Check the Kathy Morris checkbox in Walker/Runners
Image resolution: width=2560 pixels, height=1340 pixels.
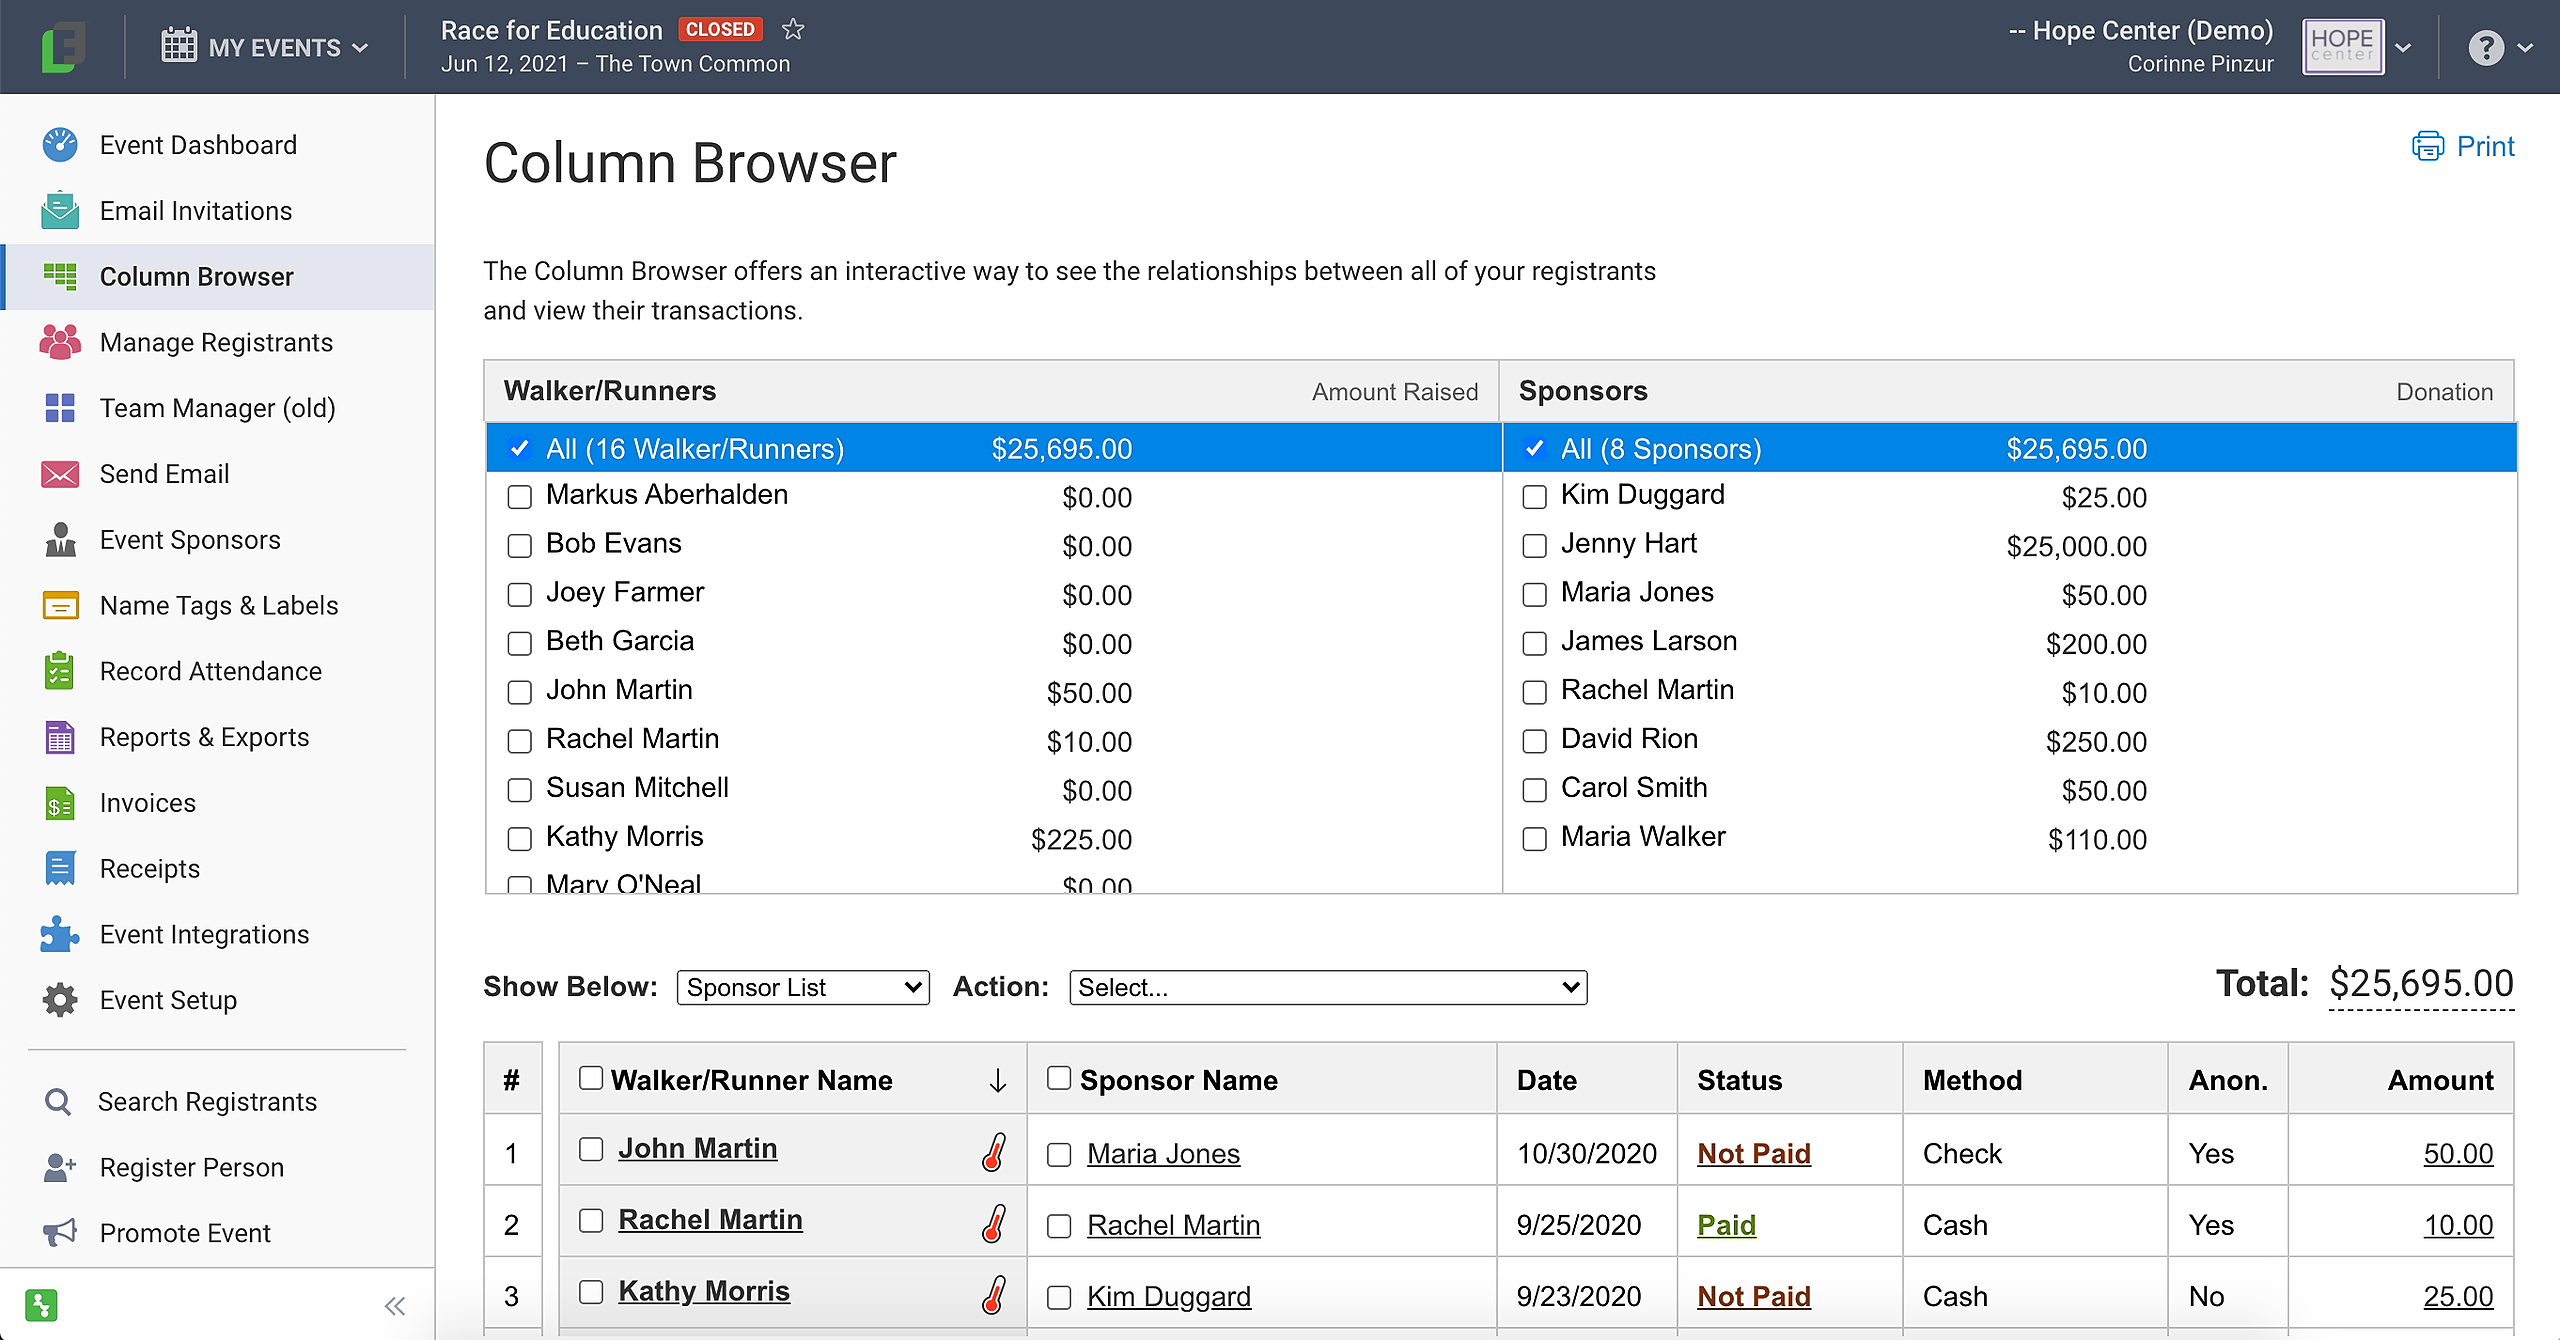pos(519,839)
